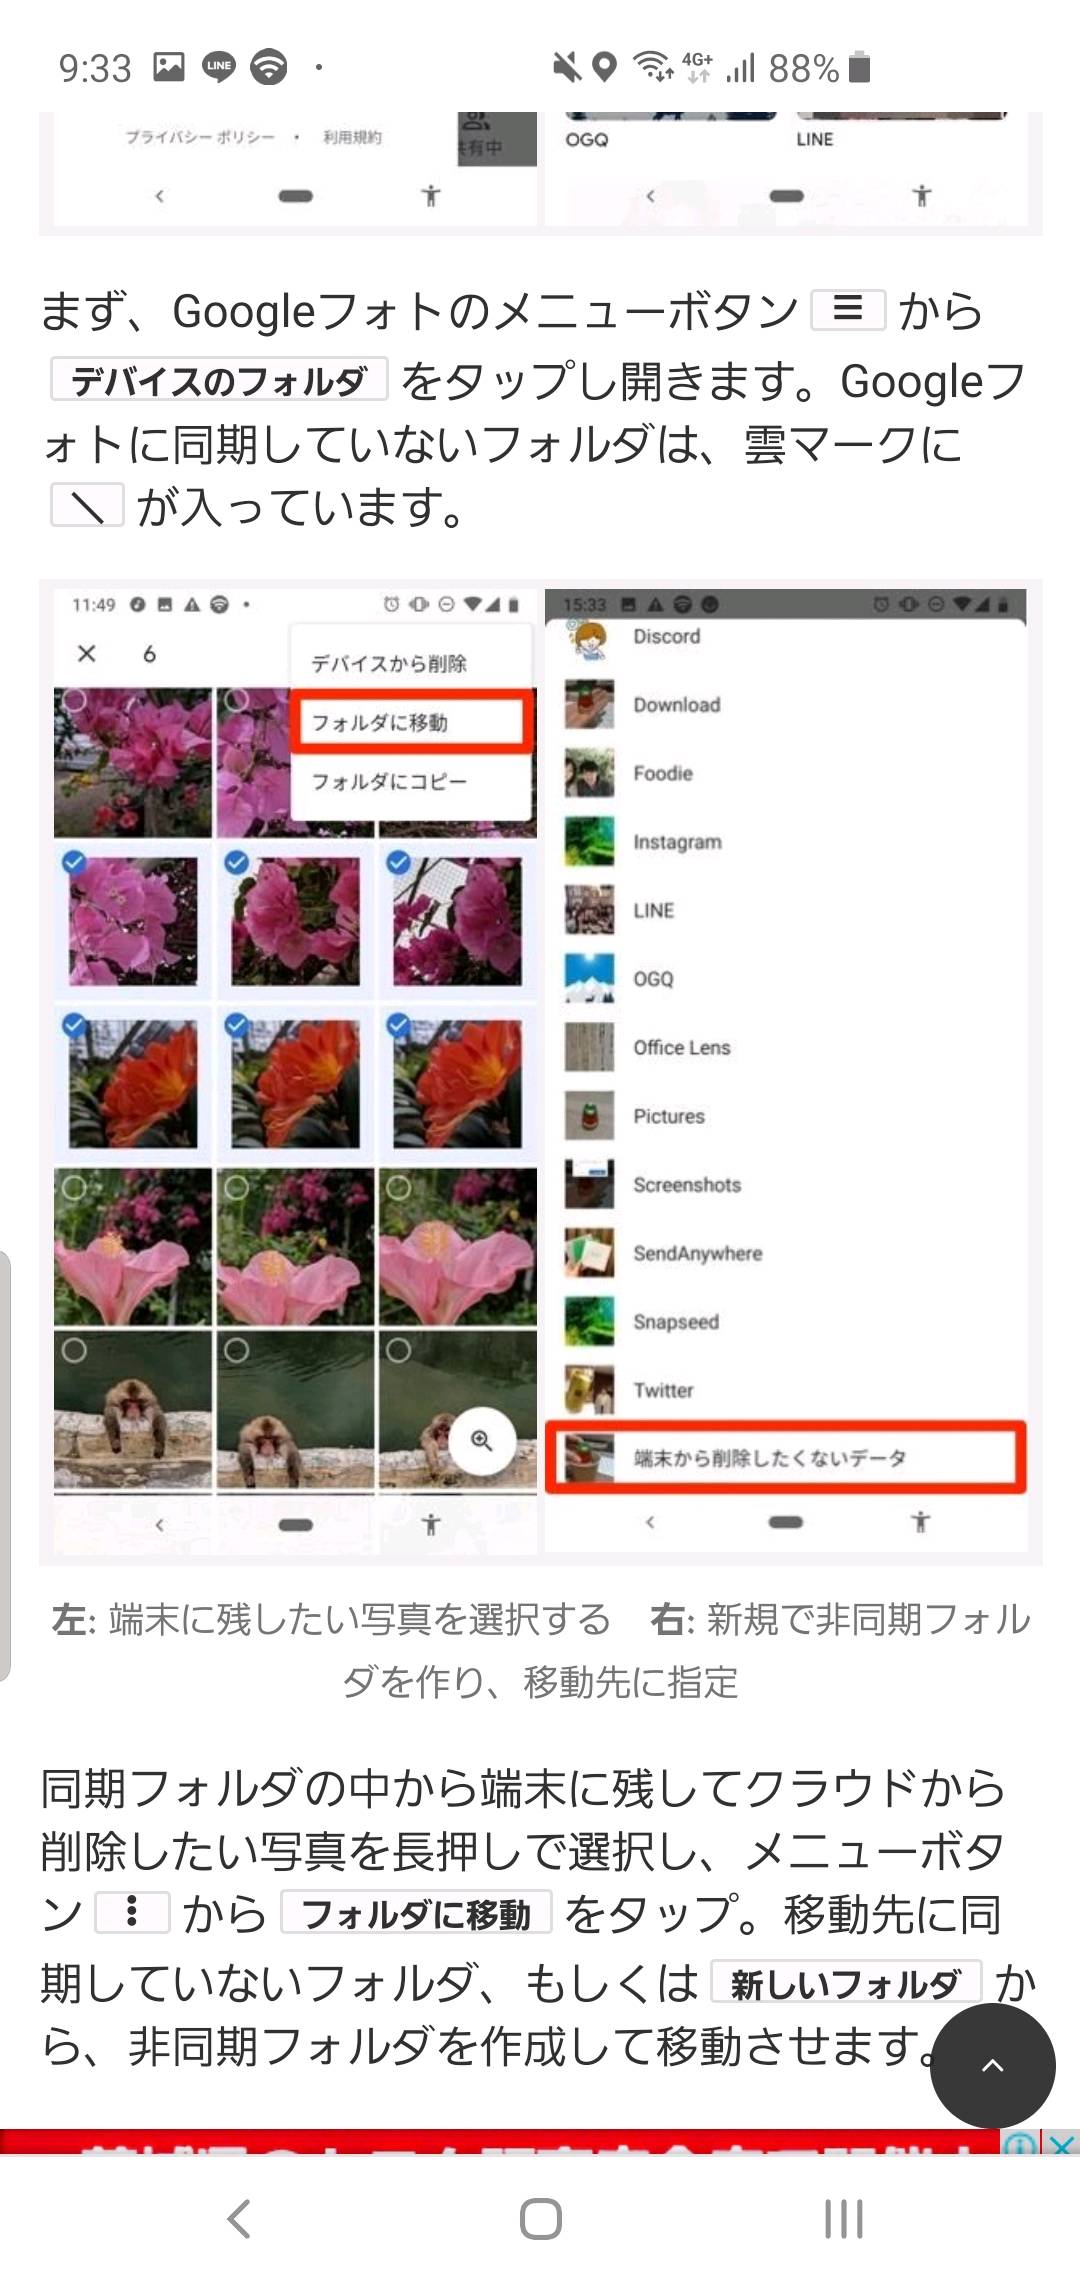Tap the Android back navigation arrow
Screen dimensions: 1080x2280
tap(239, 2218)
